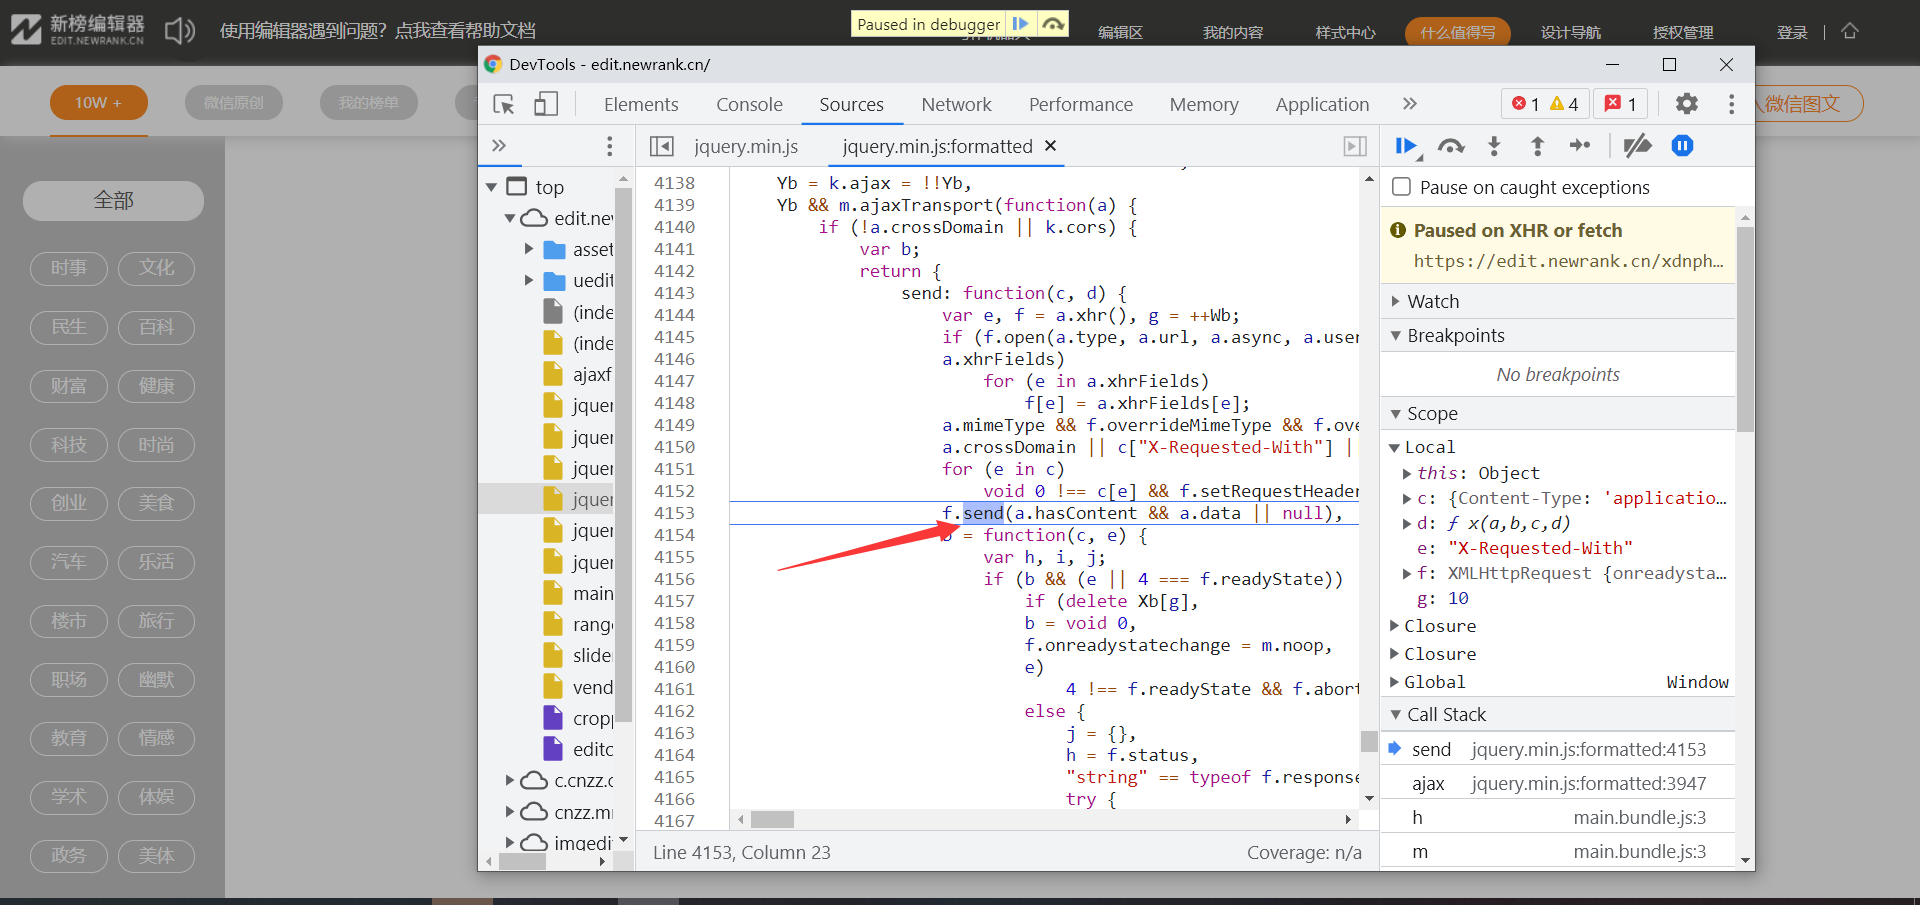Select the 'h' main.bundle.js:3 stack frame

point(1558,817)
